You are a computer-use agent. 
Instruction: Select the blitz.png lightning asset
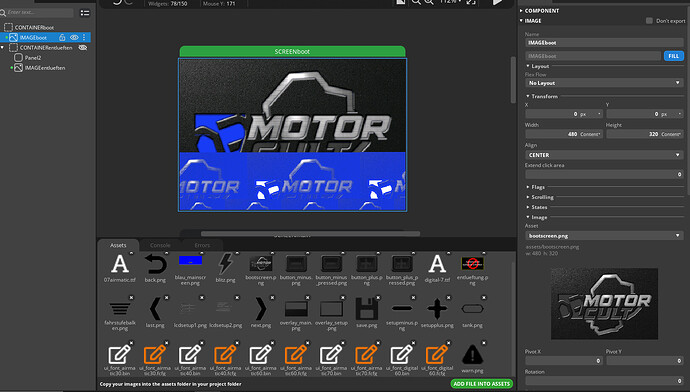point(225,264)
